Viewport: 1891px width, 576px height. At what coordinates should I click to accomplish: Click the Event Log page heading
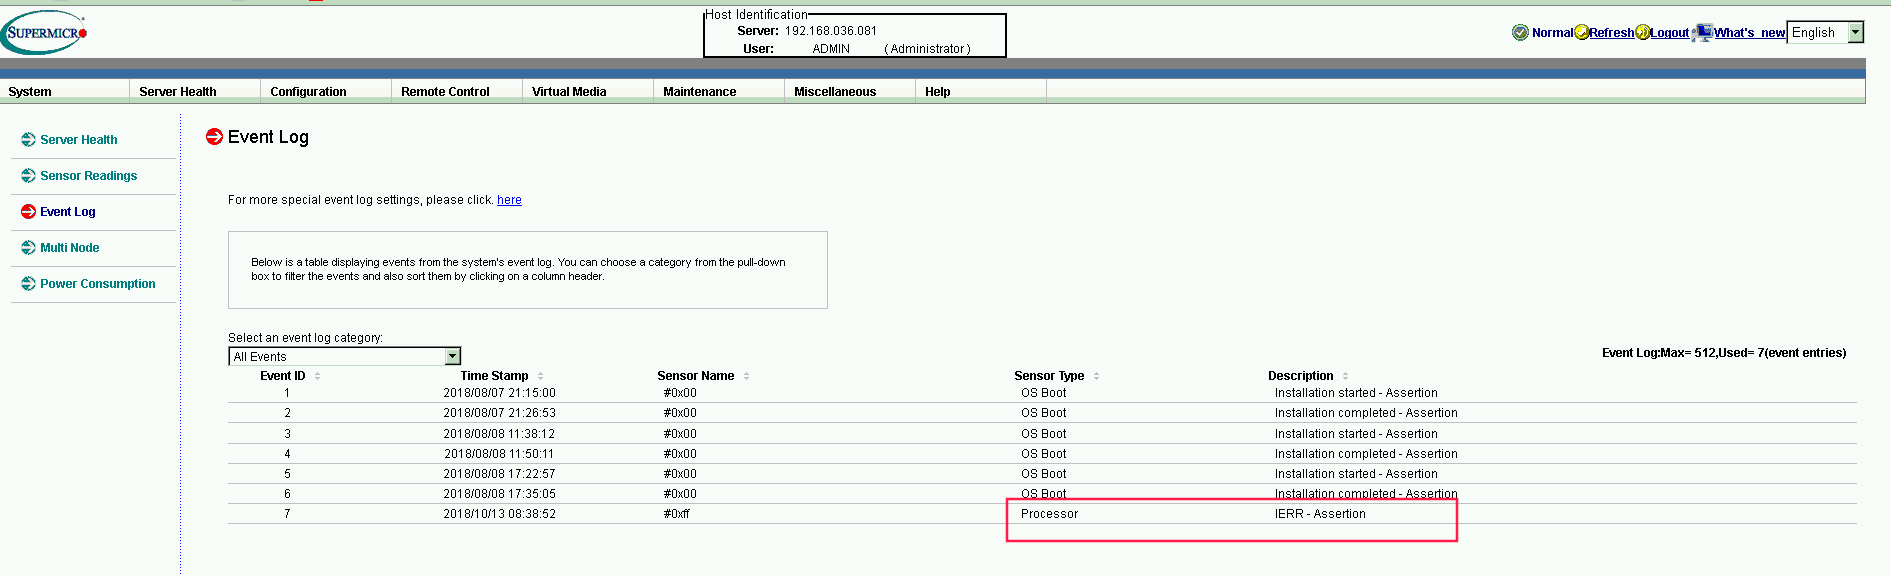pos(268,137)
